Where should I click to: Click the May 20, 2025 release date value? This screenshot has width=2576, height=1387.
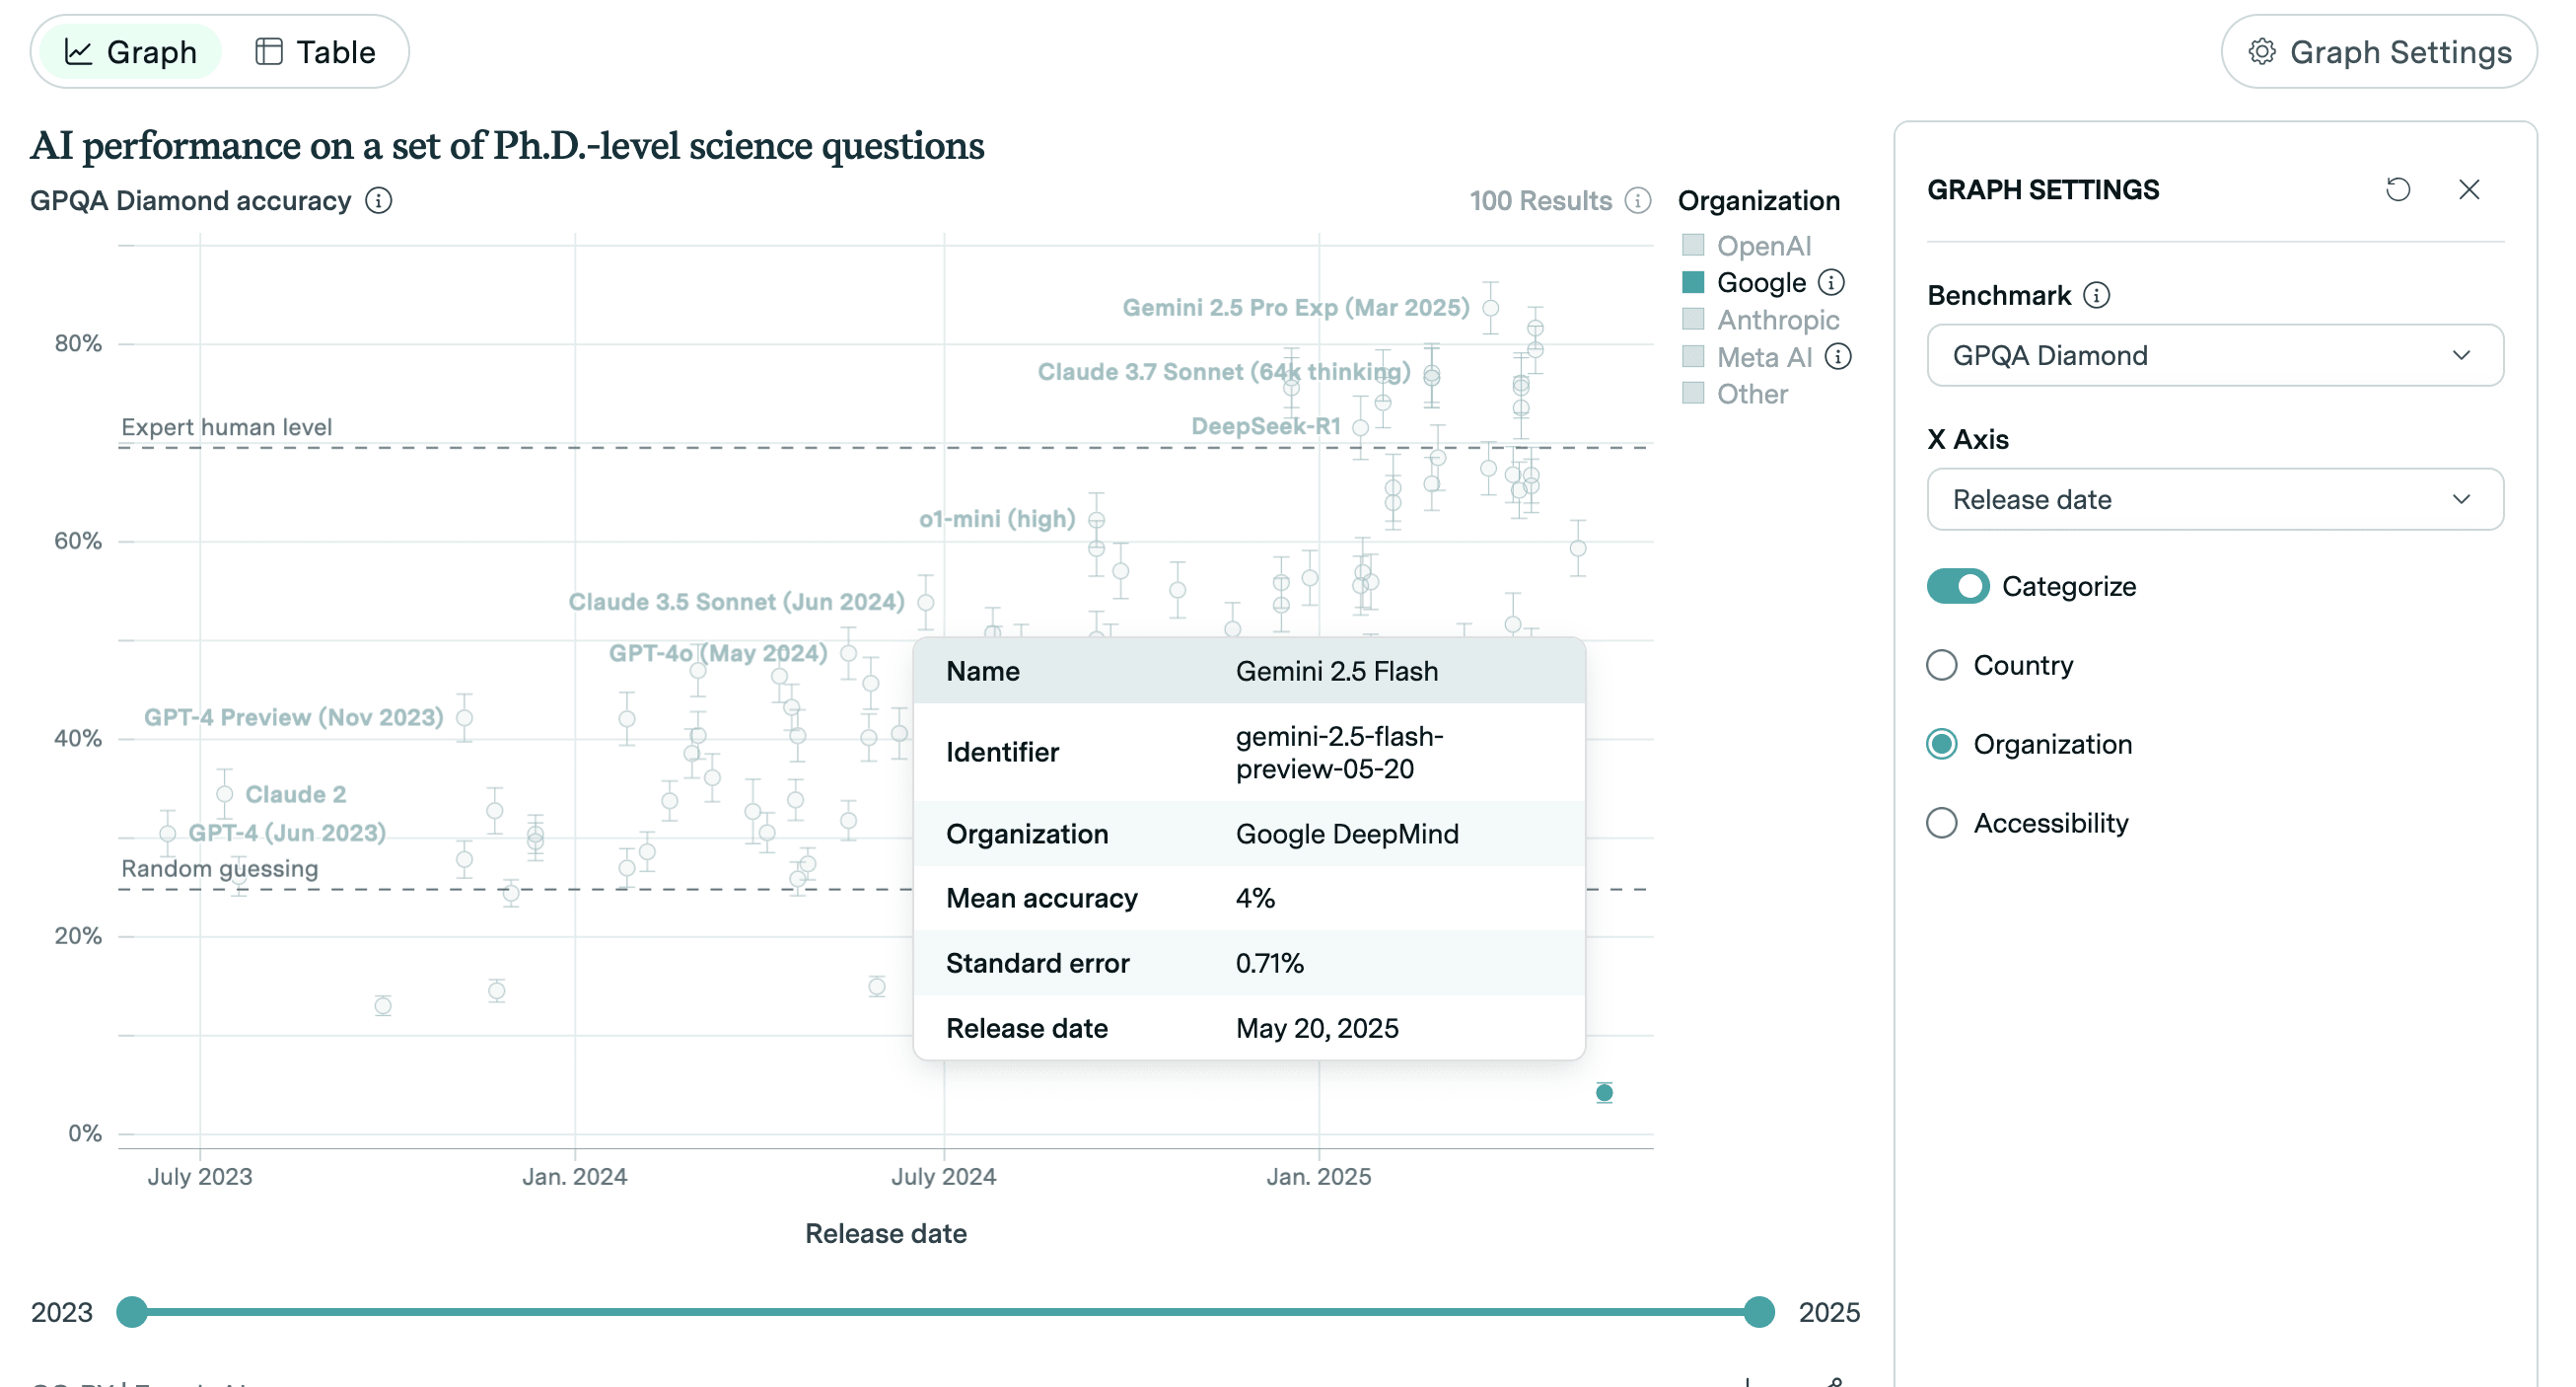(x=1317, y=1029)
